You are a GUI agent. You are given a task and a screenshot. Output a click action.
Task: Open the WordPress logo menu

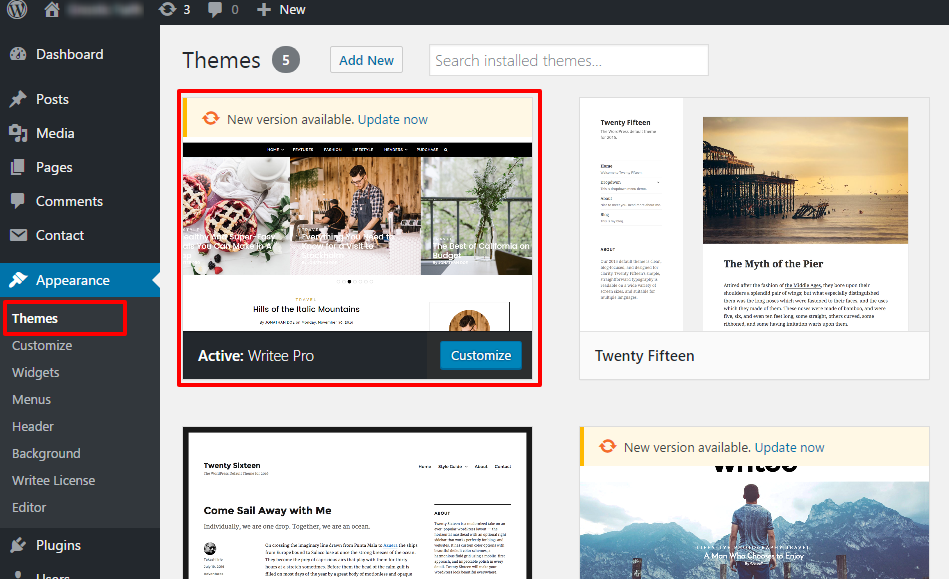click(17, 10)
